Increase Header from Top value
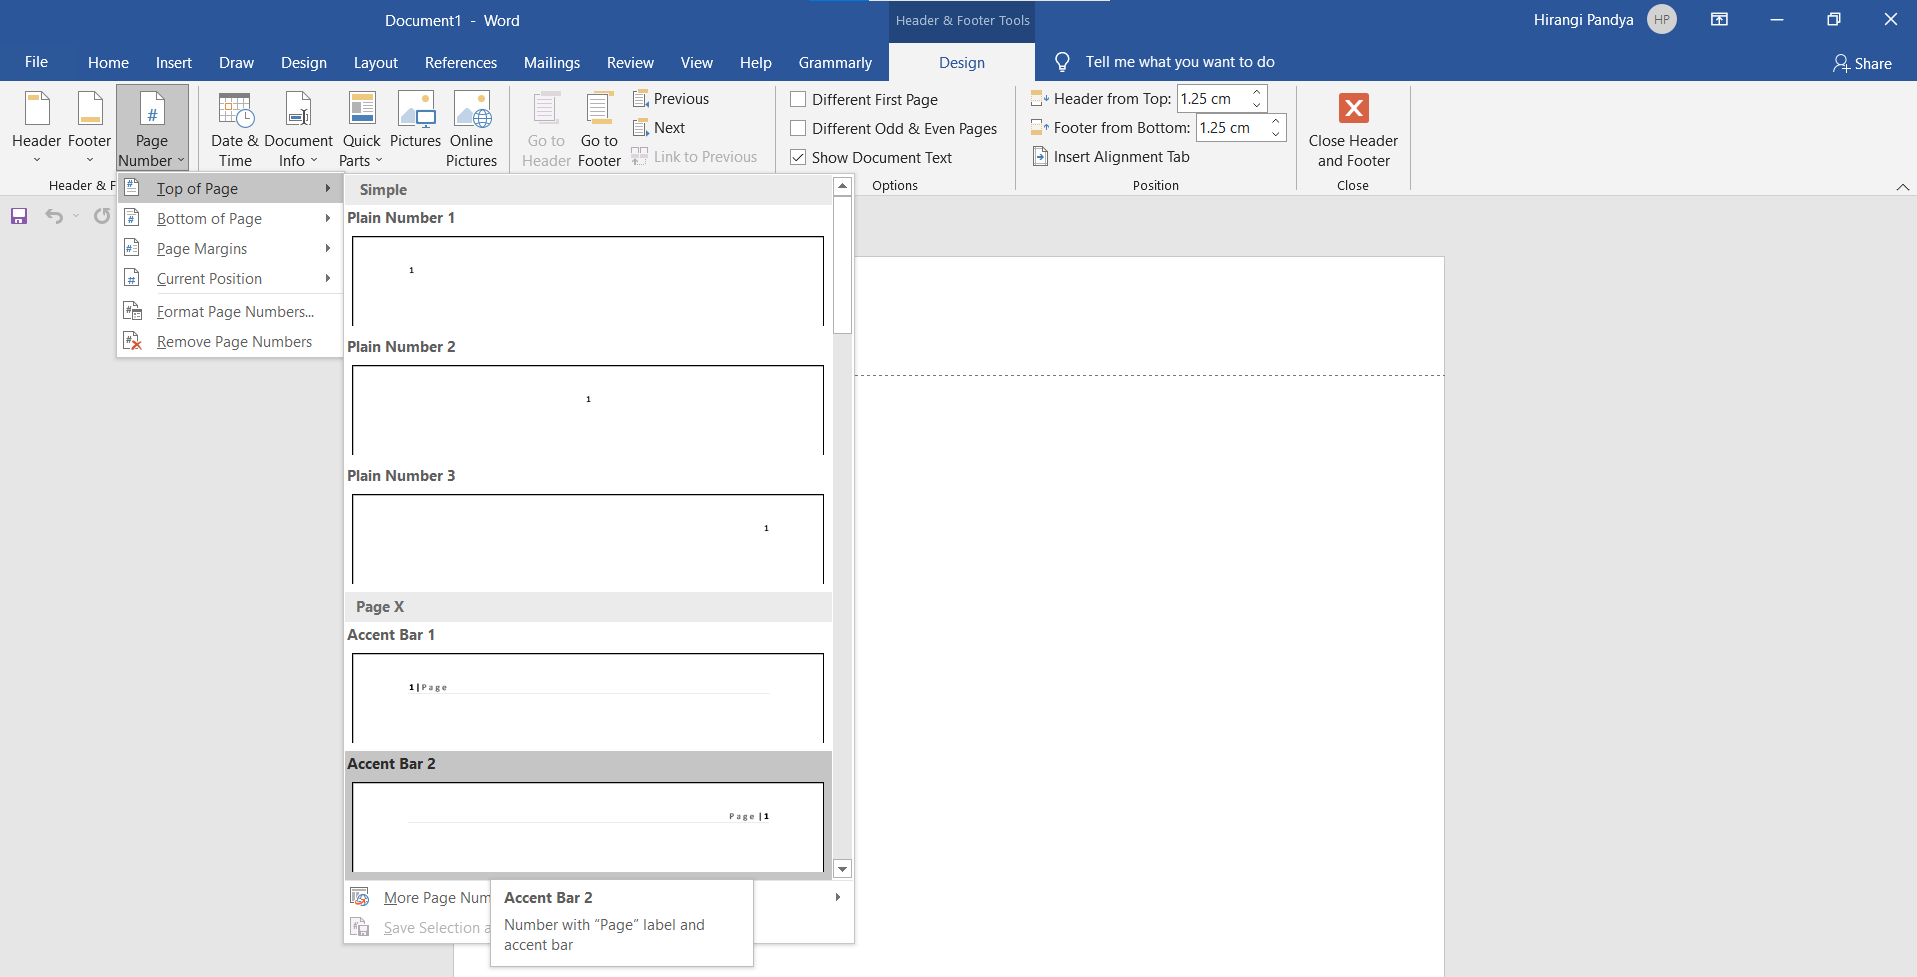This screenshot has width=1917, height=977. (1257, 93)
